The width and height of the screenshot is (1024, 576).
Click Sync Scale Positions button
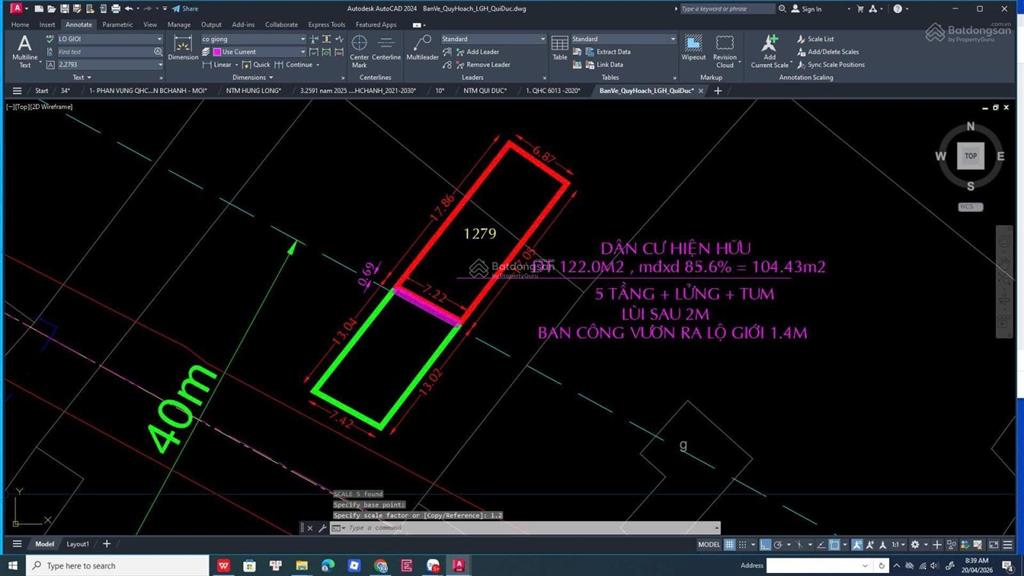(831, 65)
